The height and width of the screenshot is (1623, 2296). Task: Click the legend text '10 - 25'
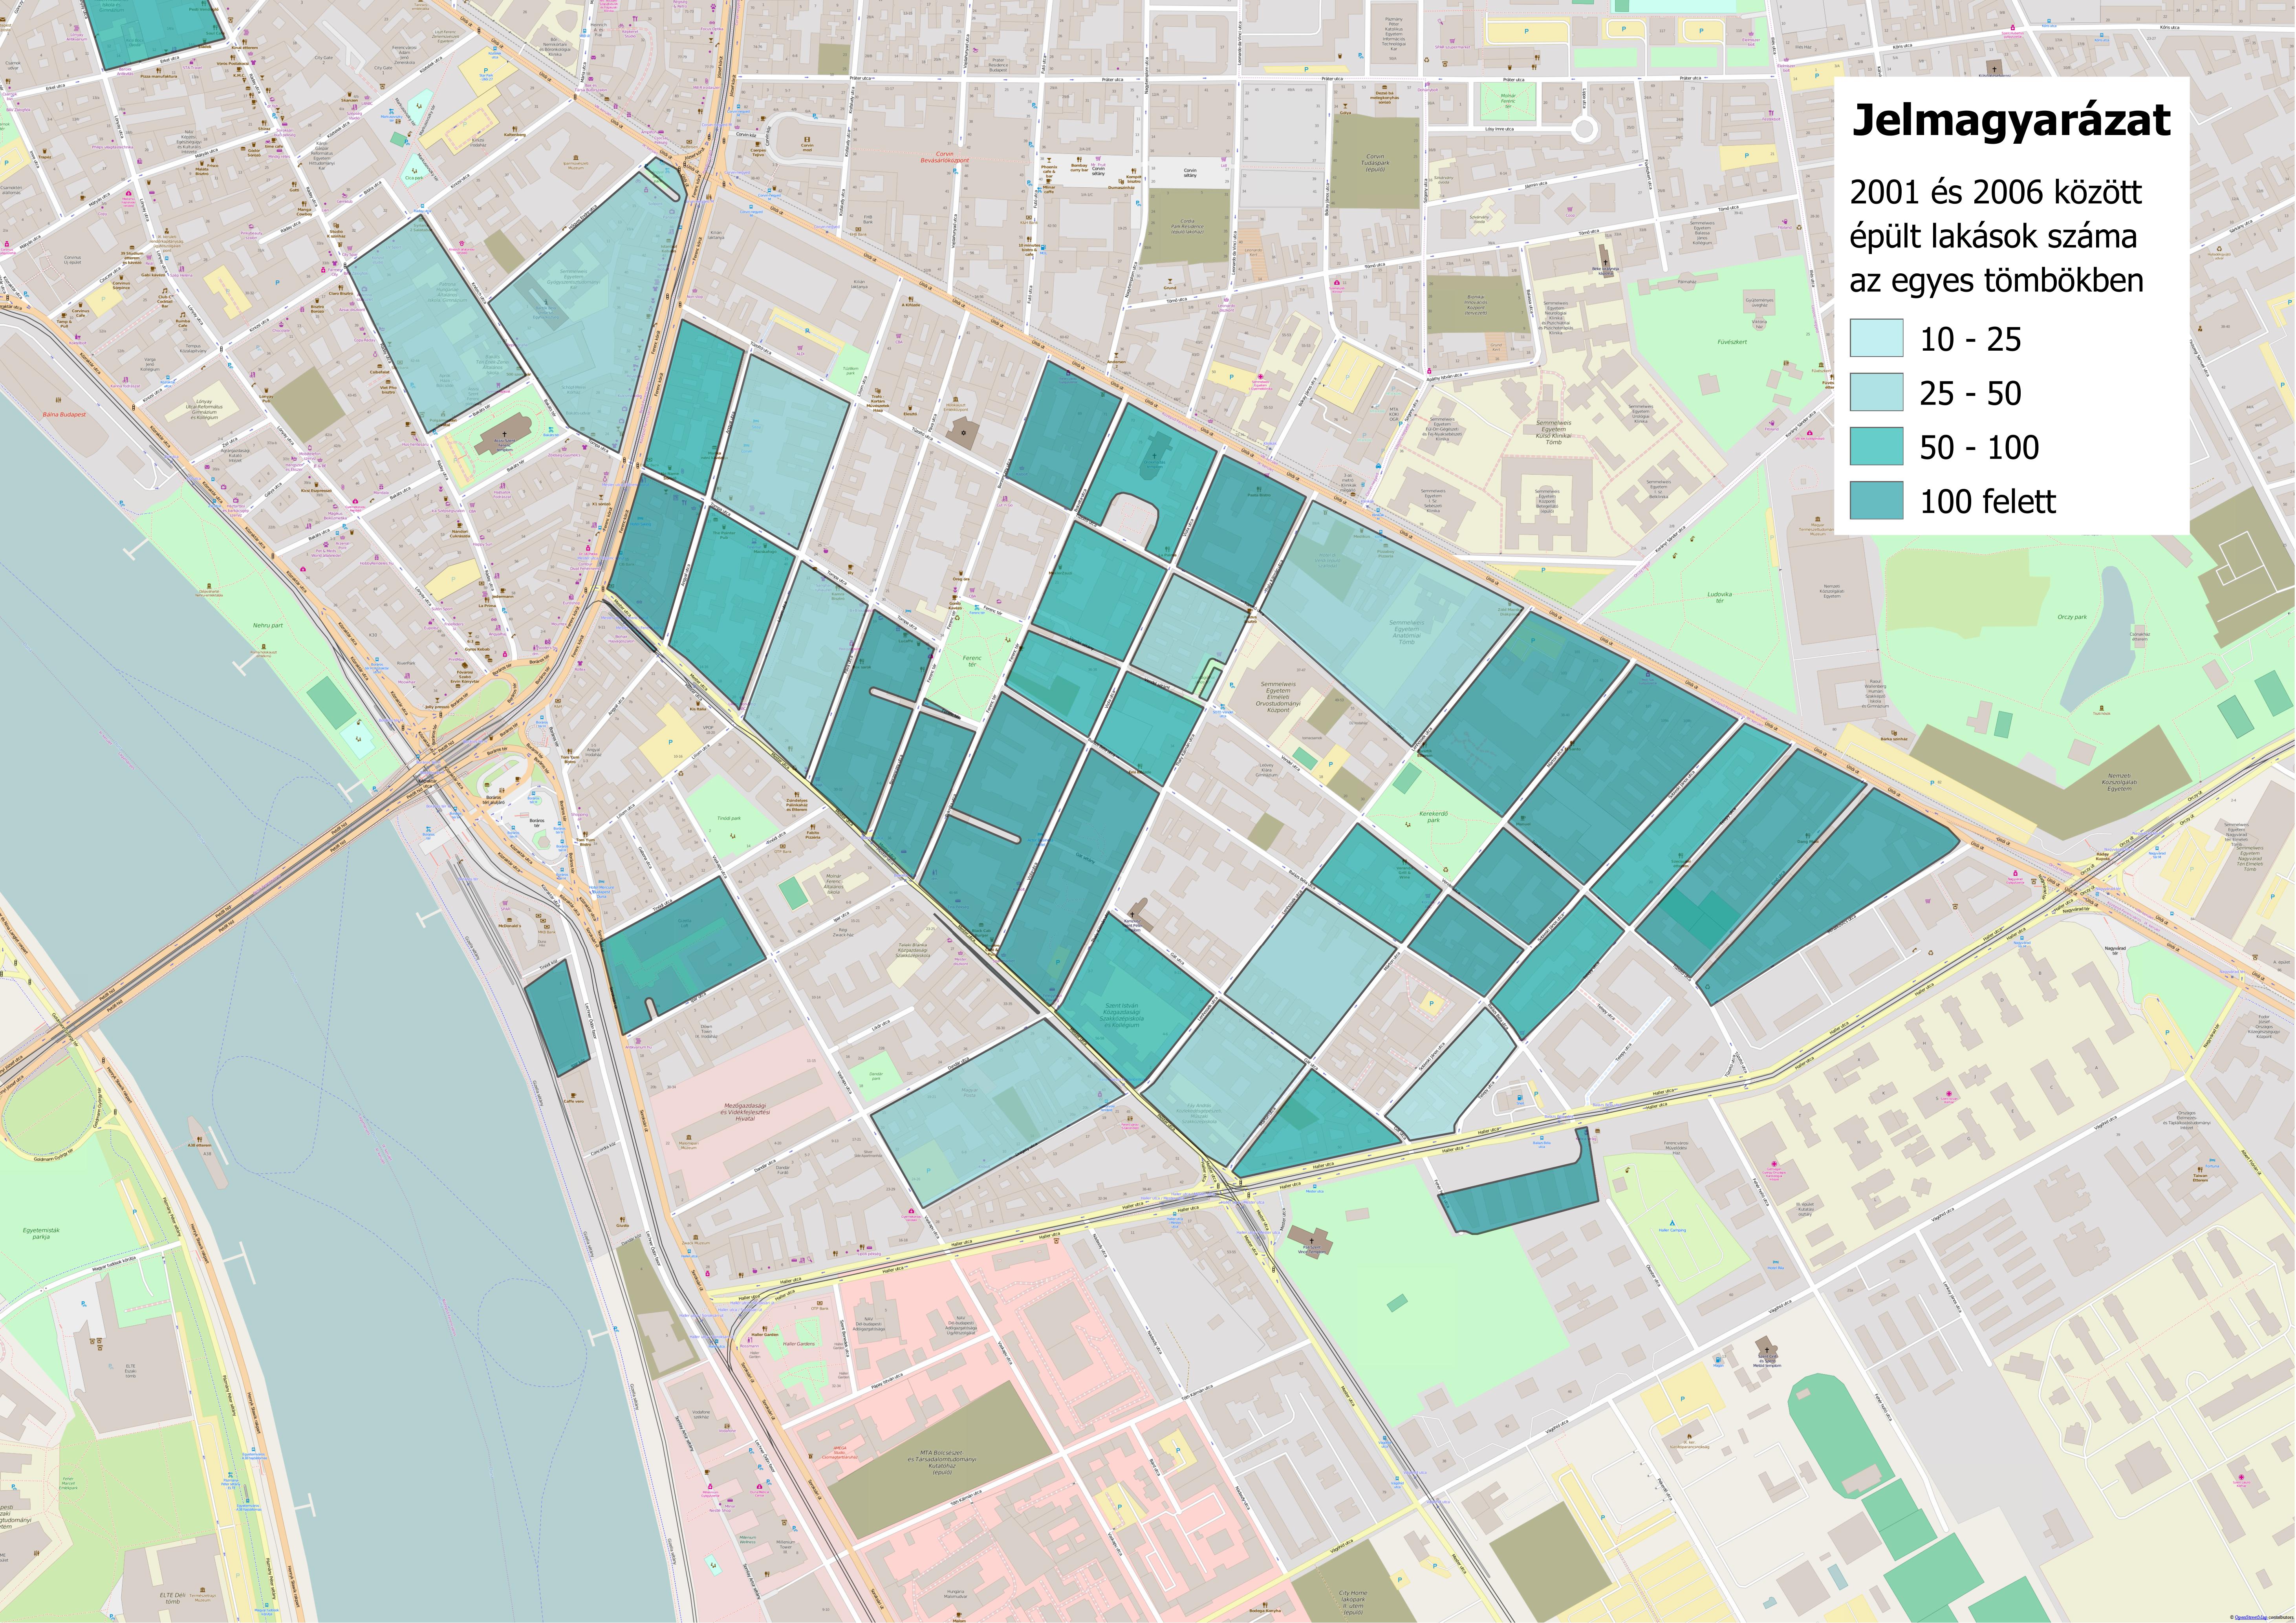[x=1970, y=339]
